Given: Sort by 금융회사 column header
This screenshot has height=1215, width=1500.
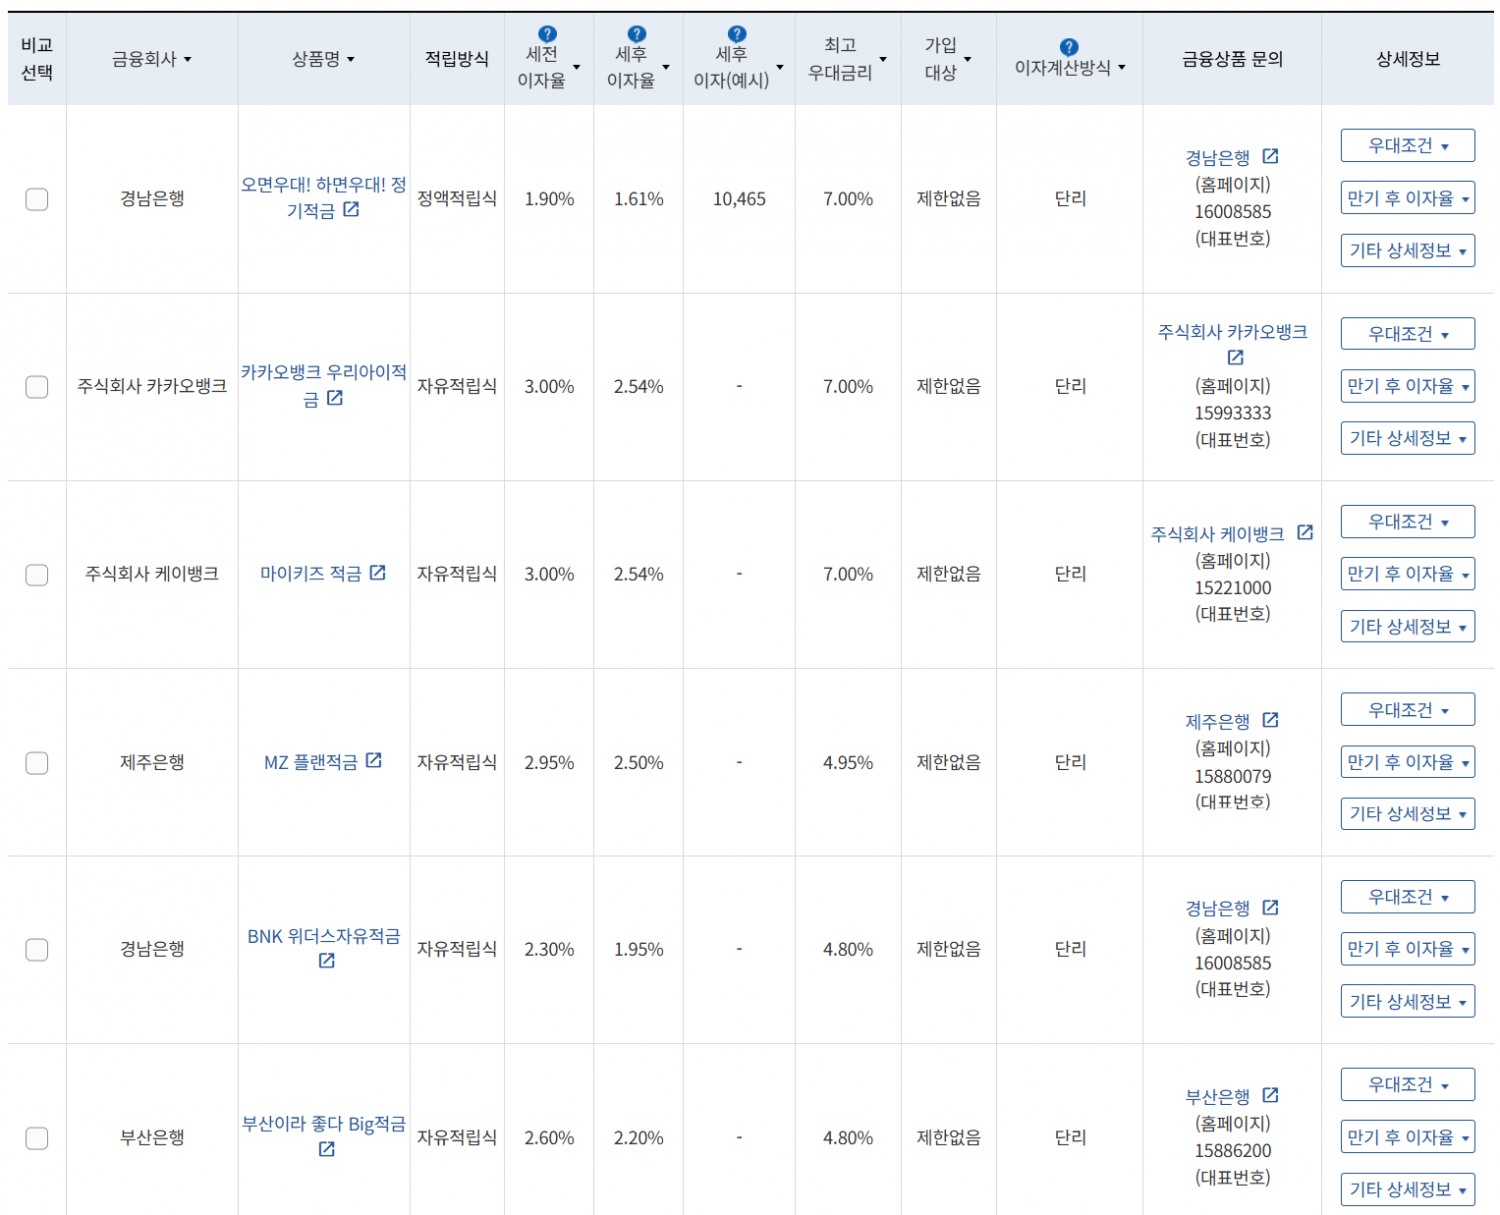Looking at the screenshot, I should coord(152,59).
